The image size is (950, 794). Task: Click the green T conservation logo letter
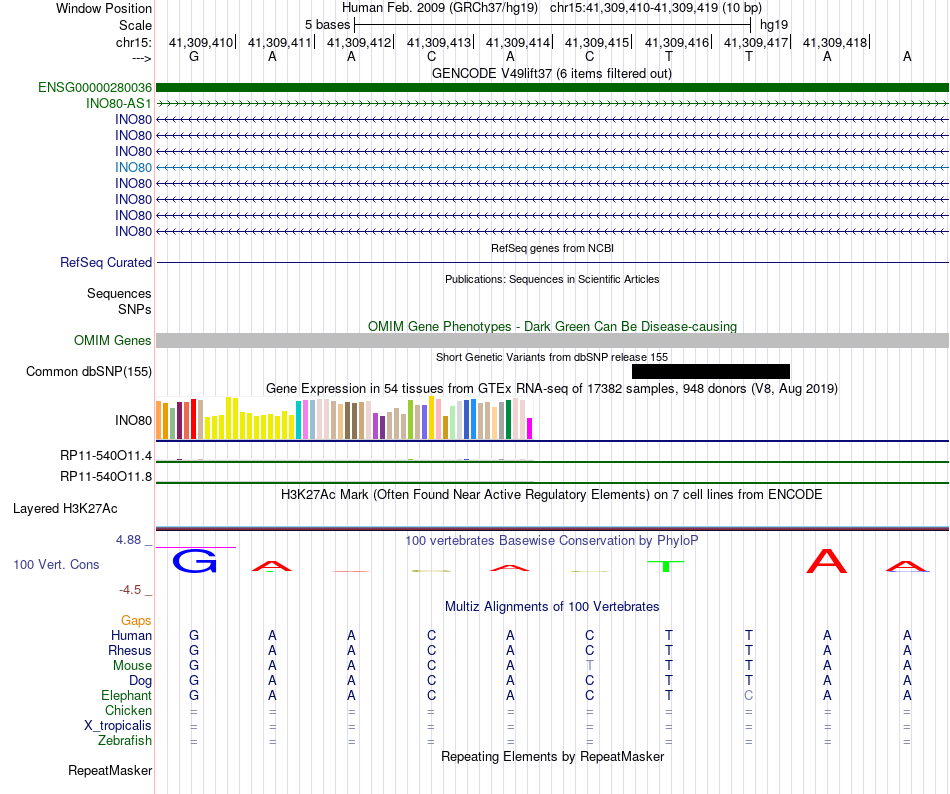click(x=666, y=566)
